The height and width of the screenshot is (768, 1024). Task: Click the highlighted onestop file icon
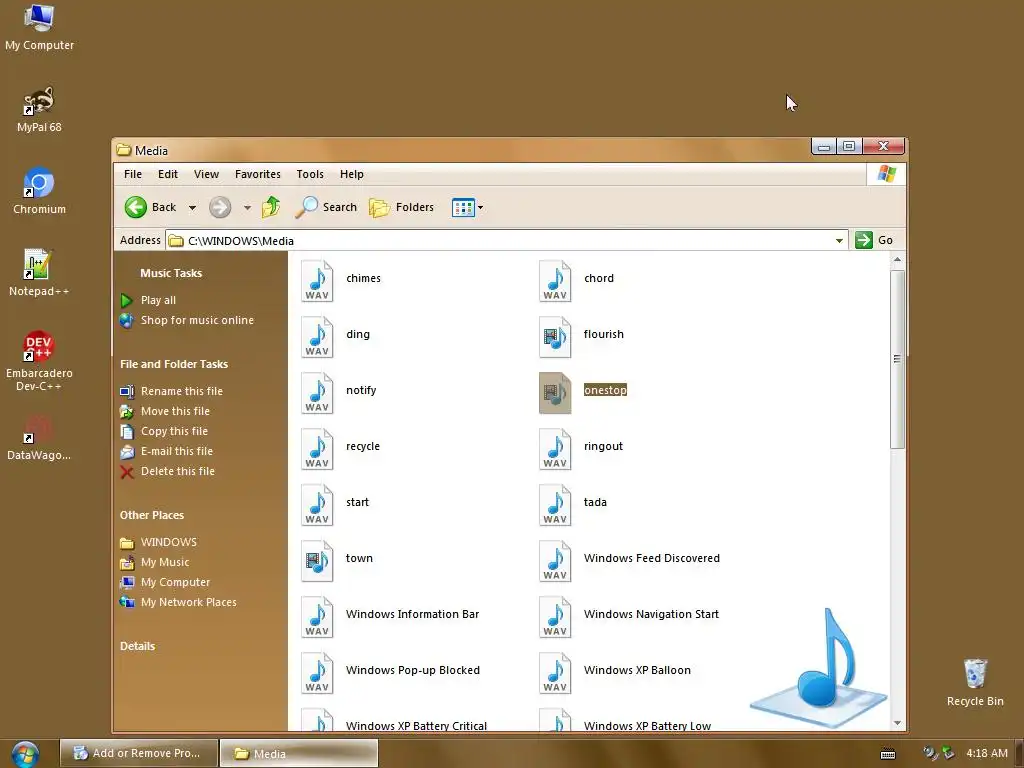coord(555,393)
